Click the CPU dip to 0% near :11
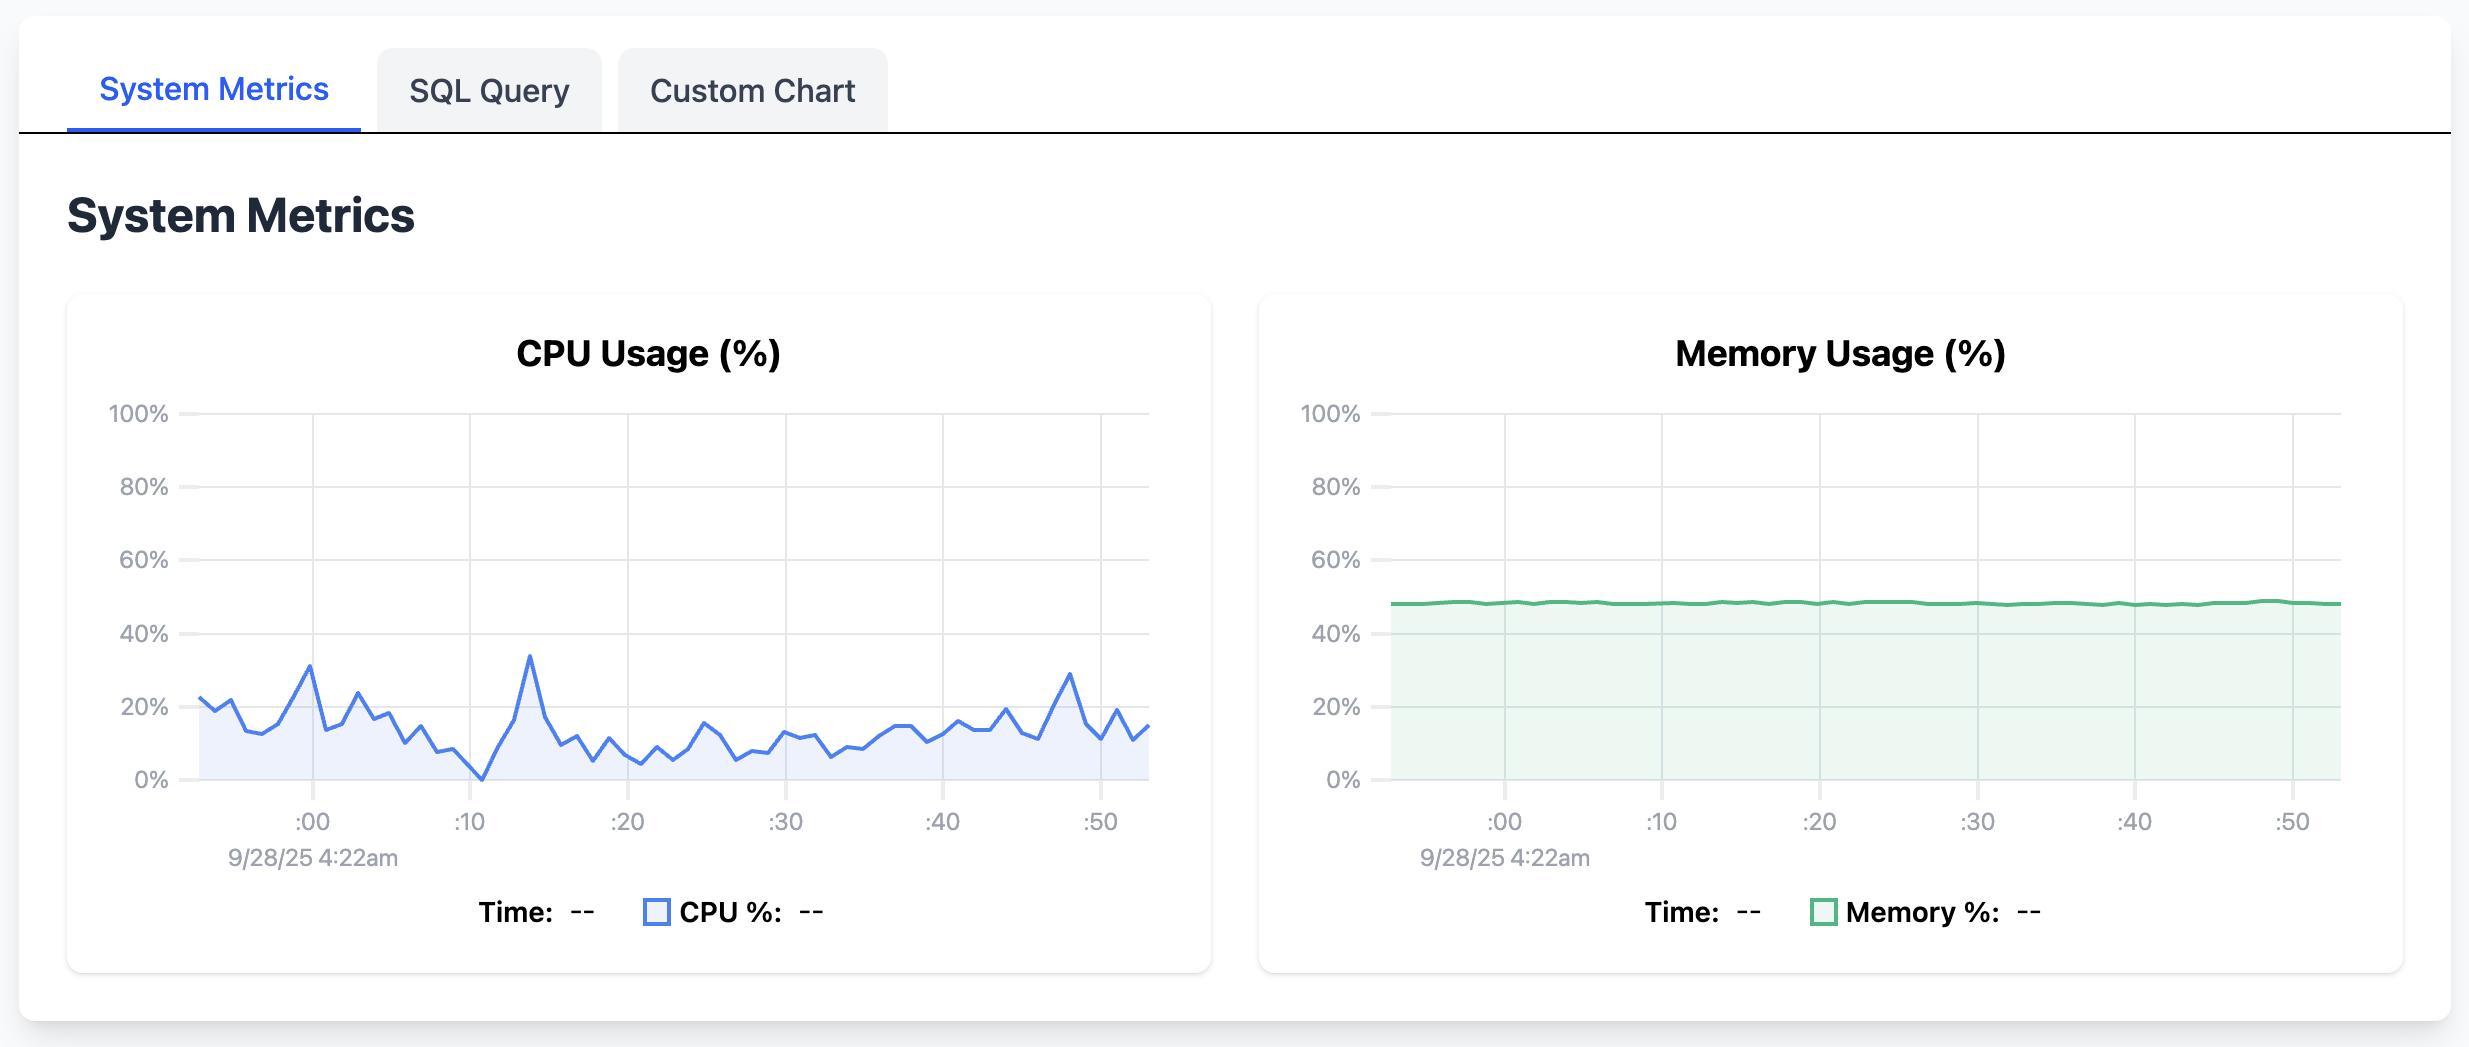Screen dimensions: 2469x1047 [x=483, y=778]
